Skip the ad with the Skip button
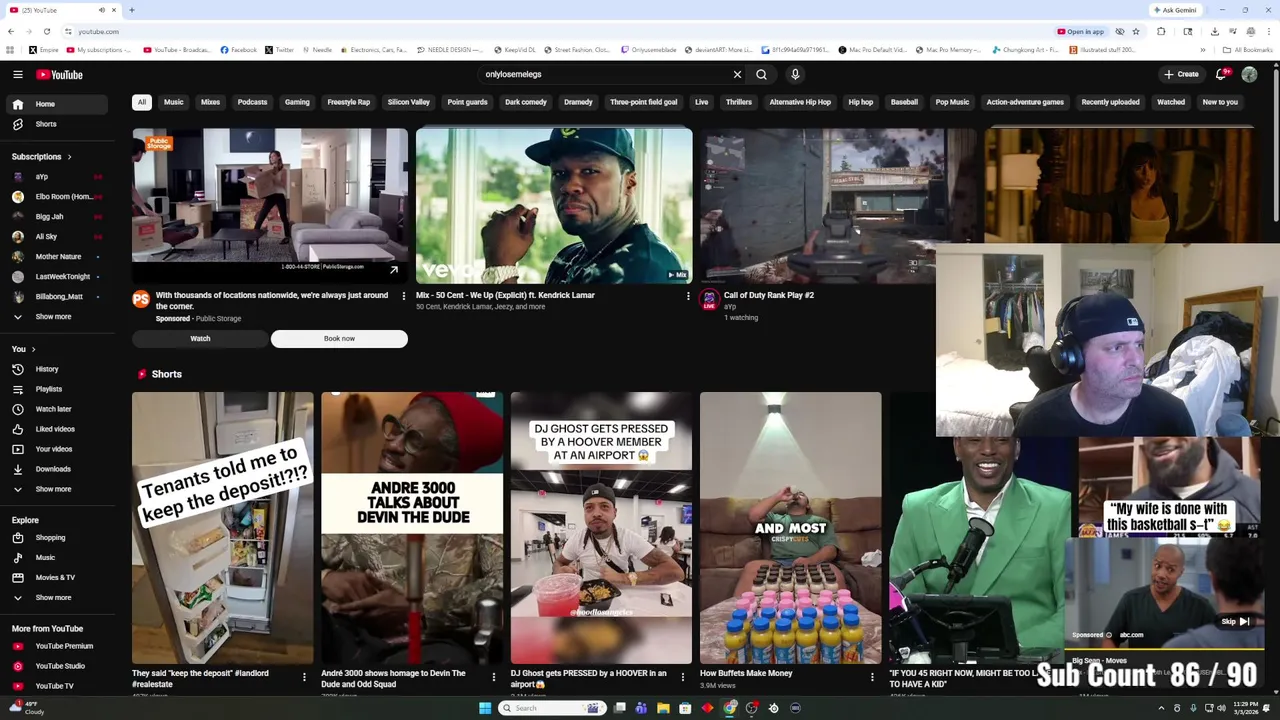The image size is (1280, 720). [1236, 621]
